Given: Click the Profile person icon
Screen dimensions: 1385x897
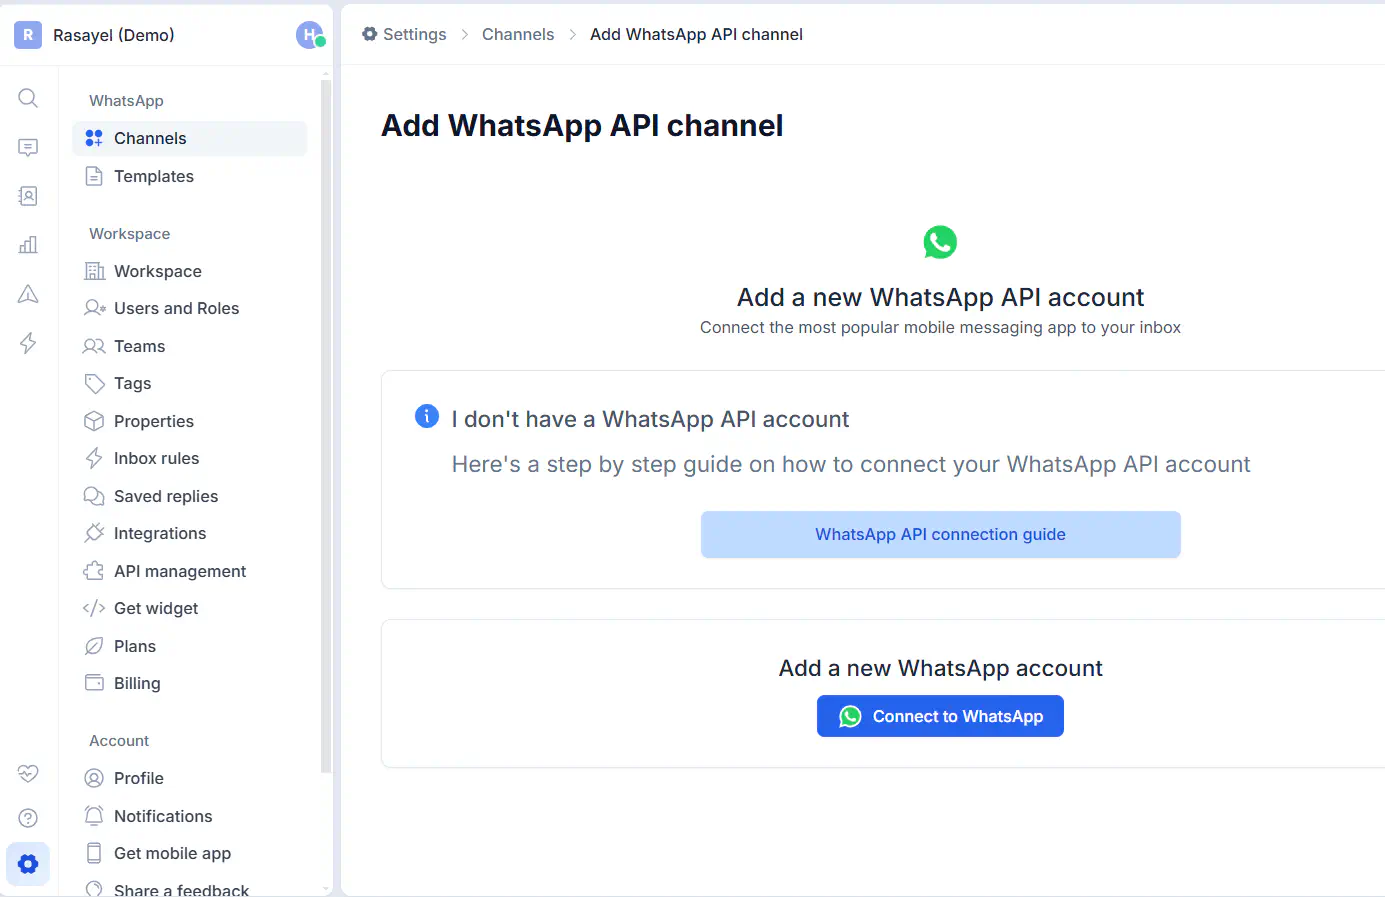Looking at the screenshot, I should pos(94,778).
